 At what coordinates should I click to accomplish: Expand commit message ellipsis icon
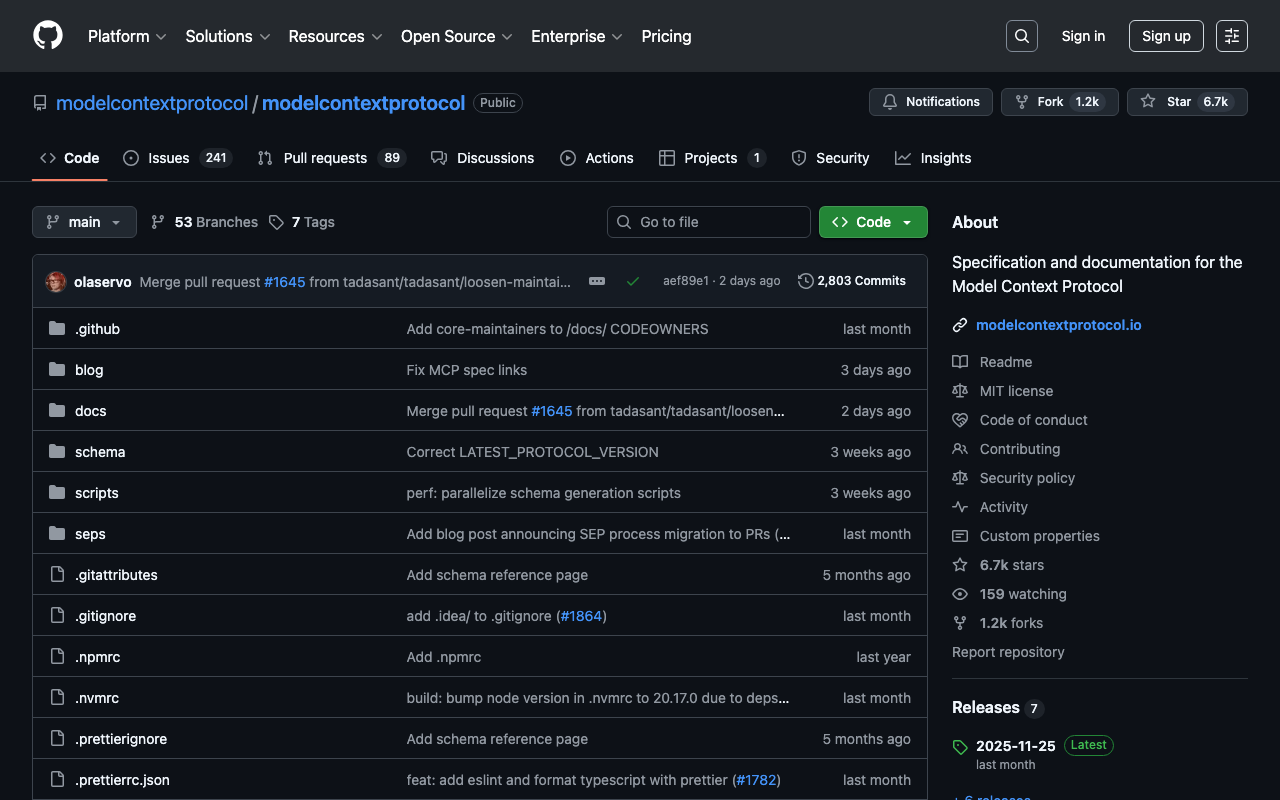(597, 282)
